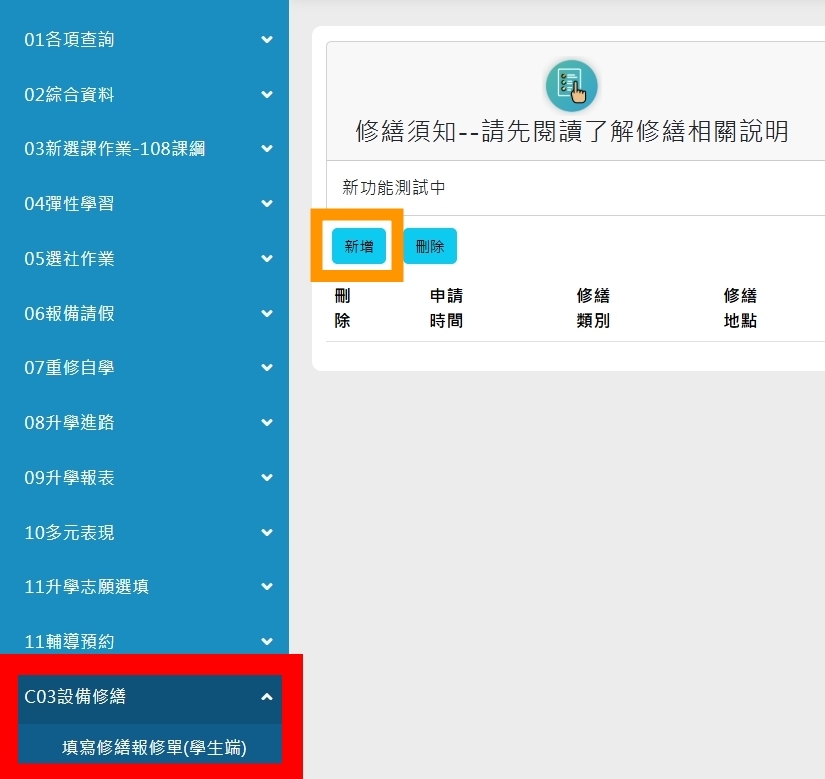Click the 申請時間 column header
Image resolution: width=825 pixels, height=779 pixels.
click(x=446, y=308)
